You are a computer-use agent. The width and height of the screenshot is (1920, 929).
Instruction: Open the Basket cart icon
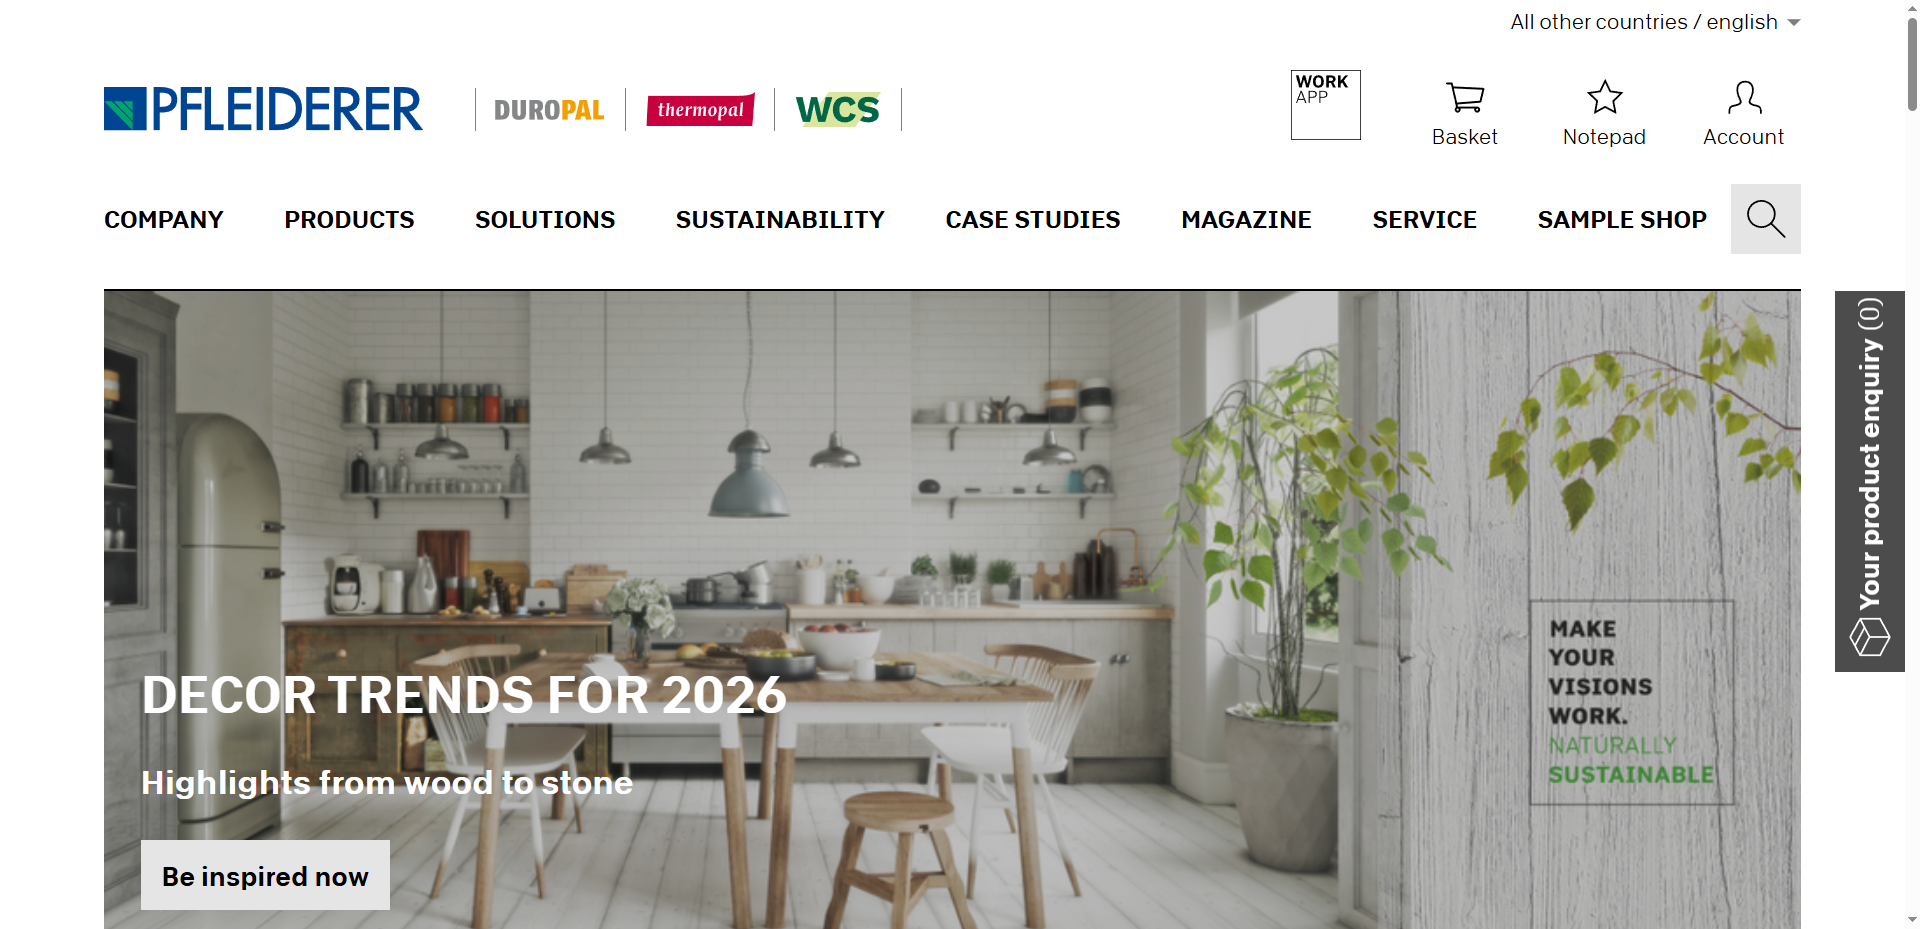[1465, 98]
